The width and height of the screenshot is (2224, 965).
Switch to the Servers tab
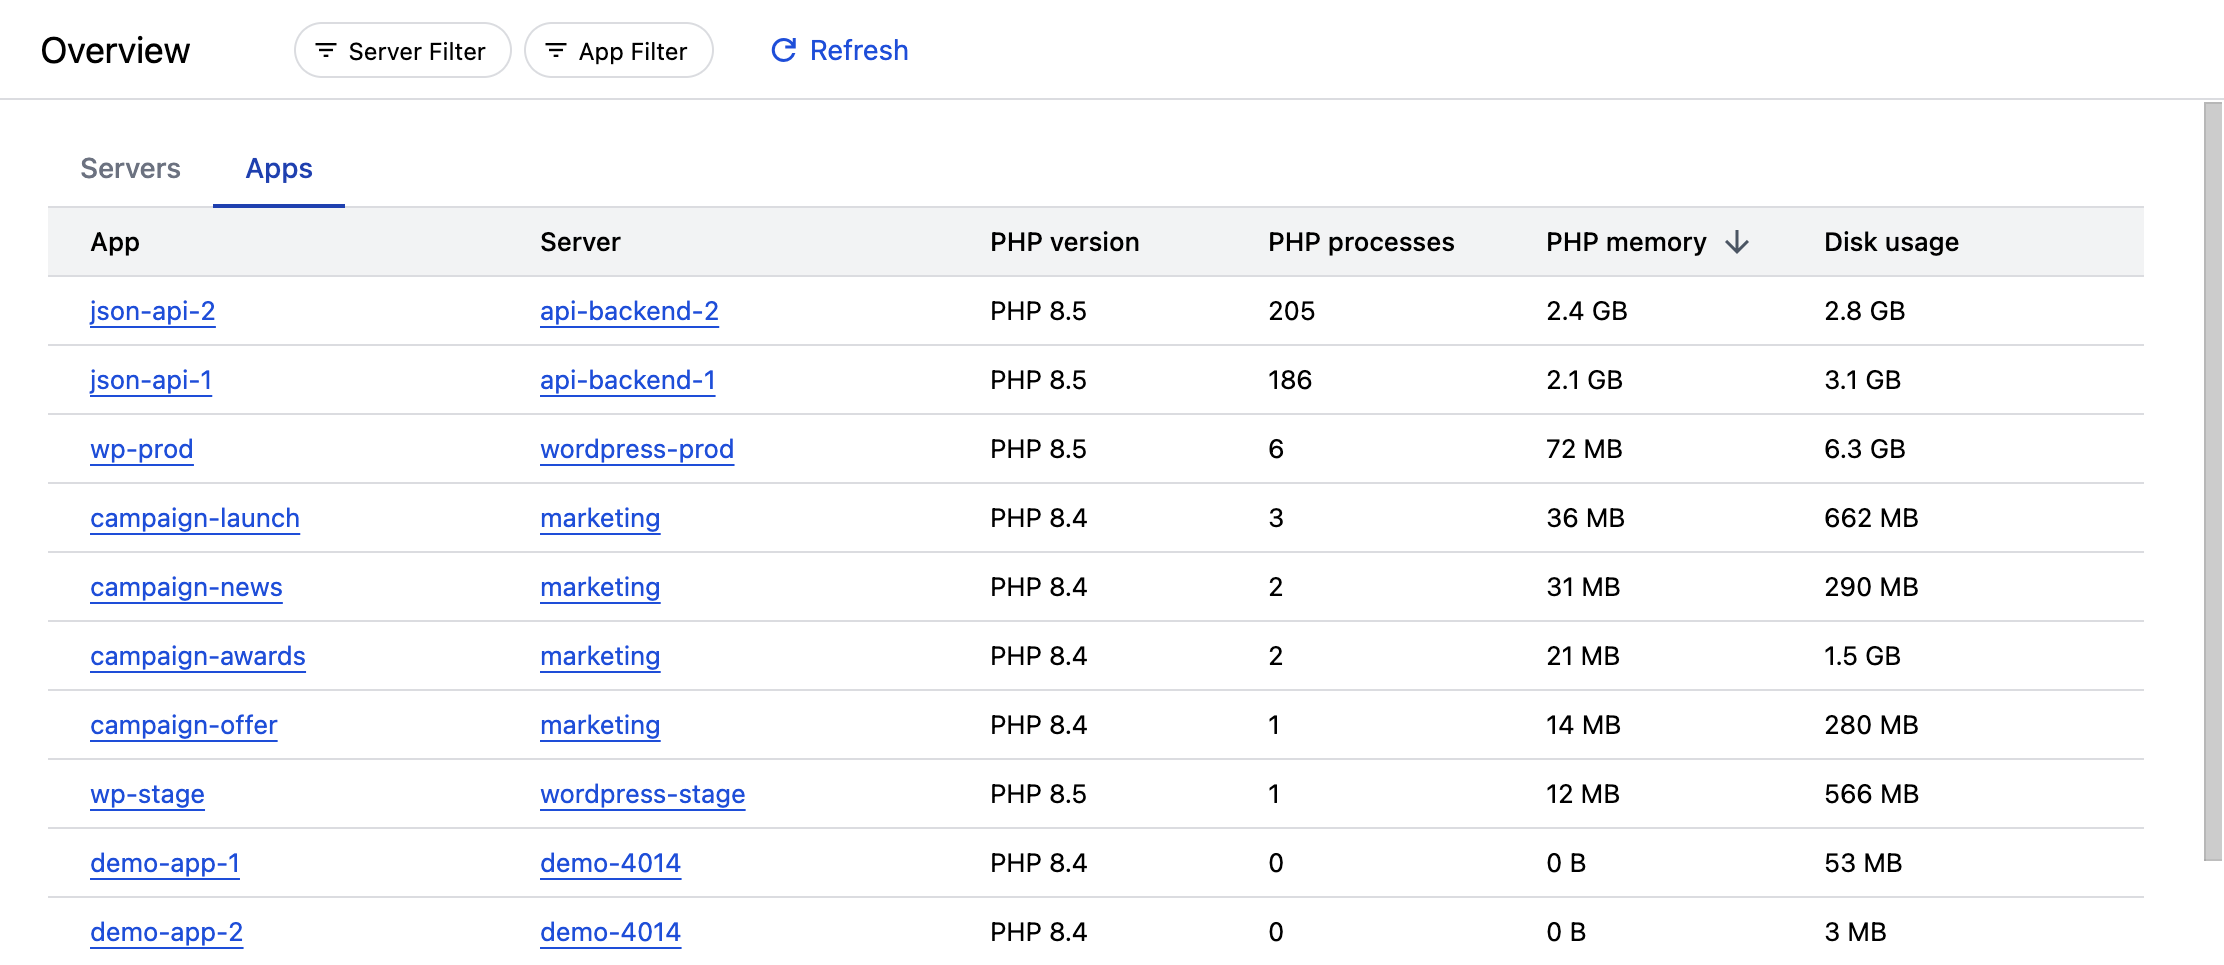130,168
